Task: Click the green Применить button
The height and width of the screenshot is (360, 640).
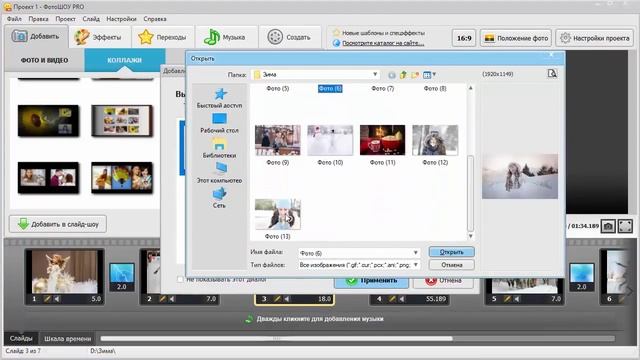Action: coord(371,281)
